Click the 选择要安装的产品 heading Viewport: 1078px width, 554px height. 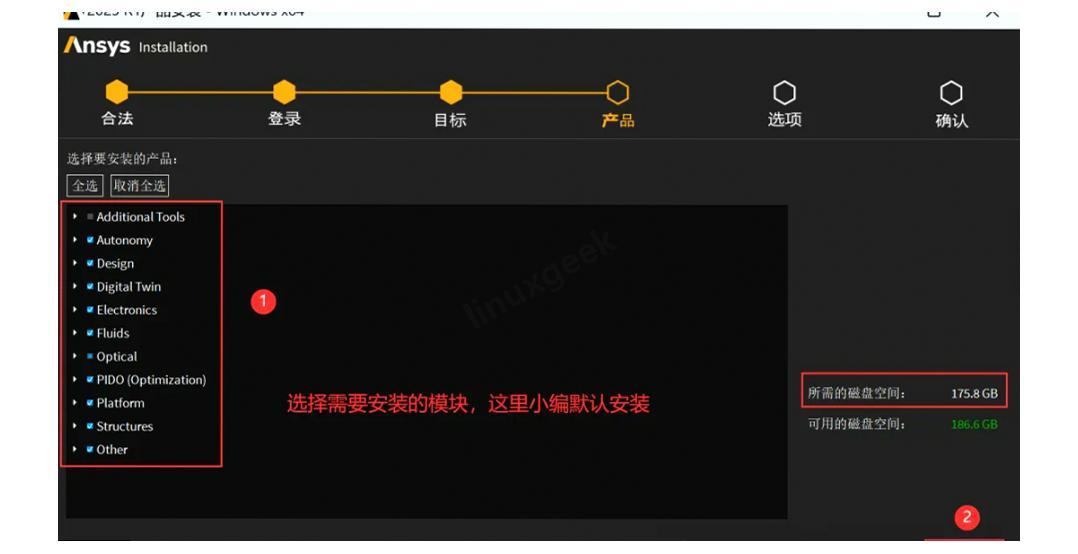[x=122, y=159]
